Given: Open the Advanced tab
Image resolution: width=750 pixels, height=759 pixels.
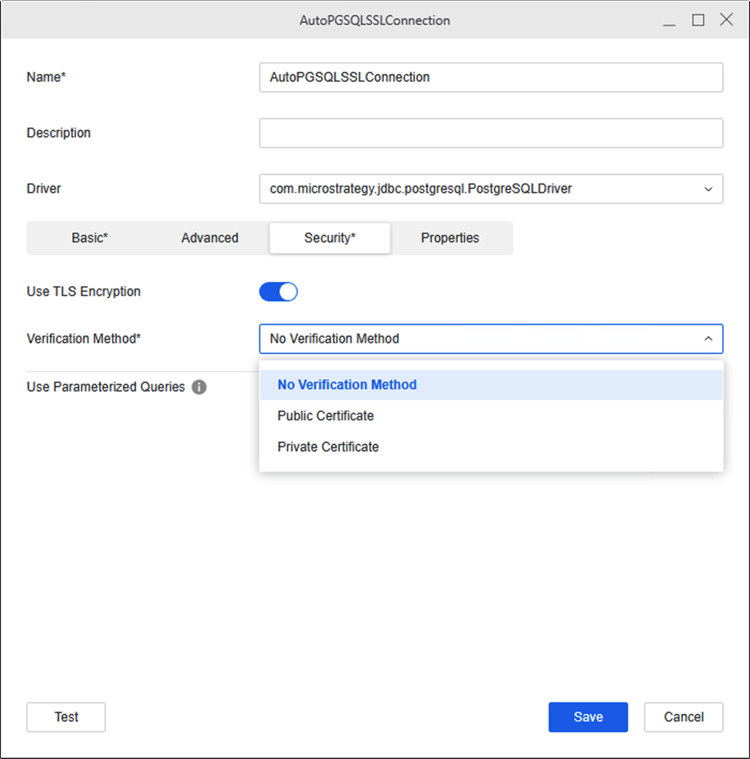Looking at the screenshot, I should pos(210,238).
